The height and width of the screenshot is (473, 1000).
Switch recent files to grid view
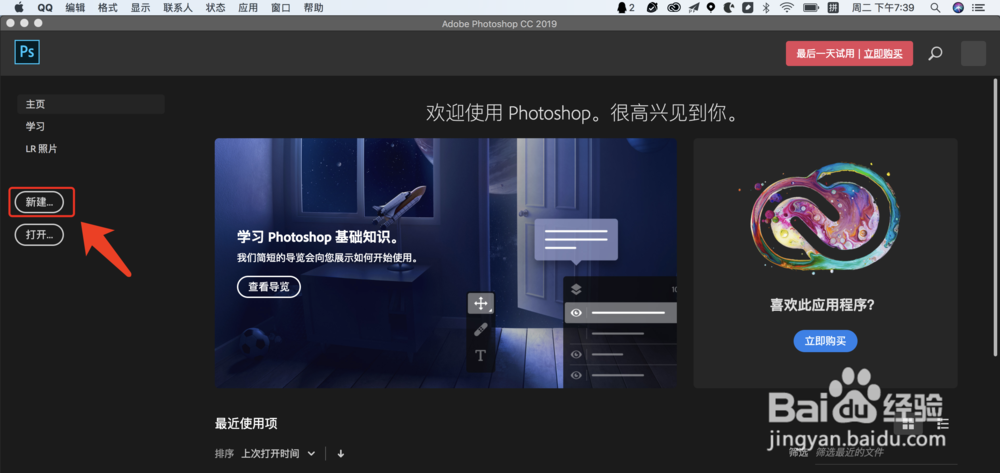[x=908, y=423]
